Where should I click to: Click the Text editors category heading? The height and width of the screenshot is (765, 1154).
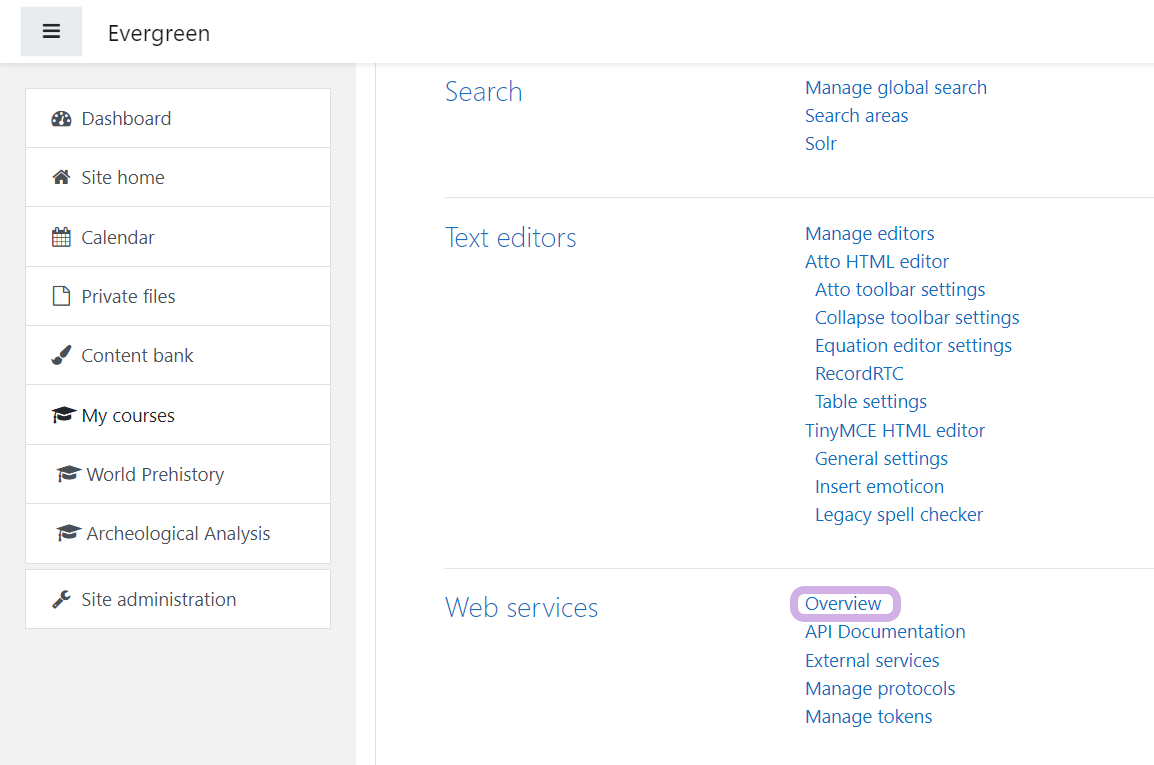point(510,238)
